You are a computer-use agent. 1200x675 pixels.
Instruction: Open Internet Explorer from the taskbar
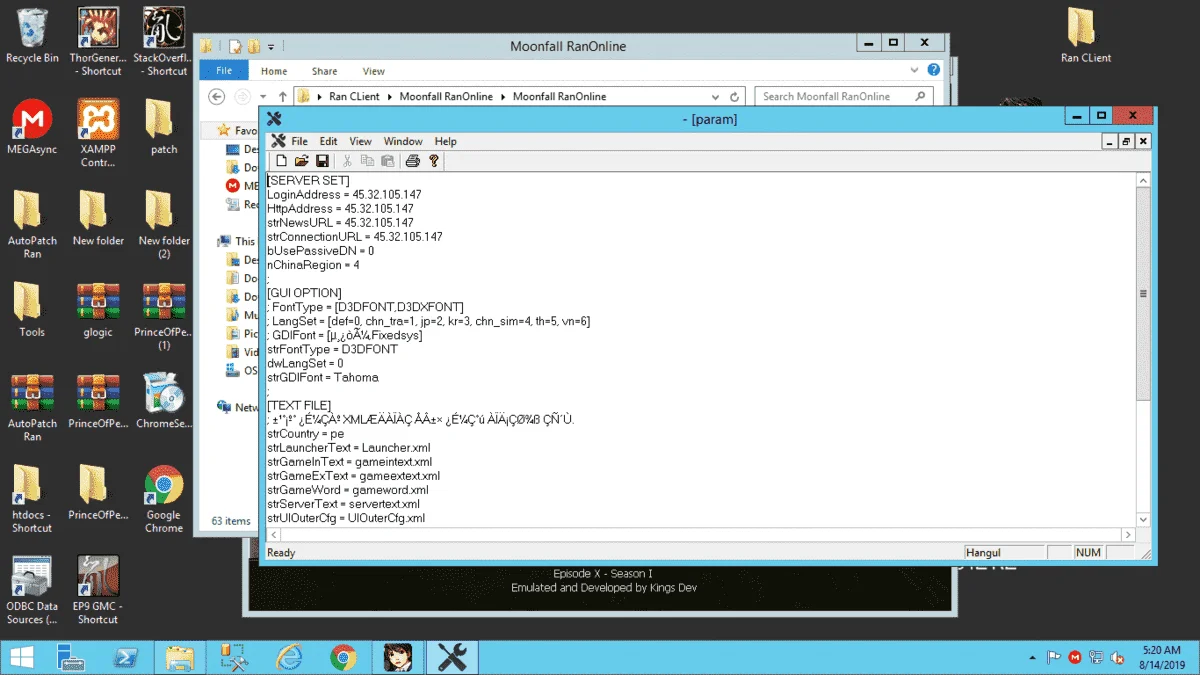tap(289, 657)
